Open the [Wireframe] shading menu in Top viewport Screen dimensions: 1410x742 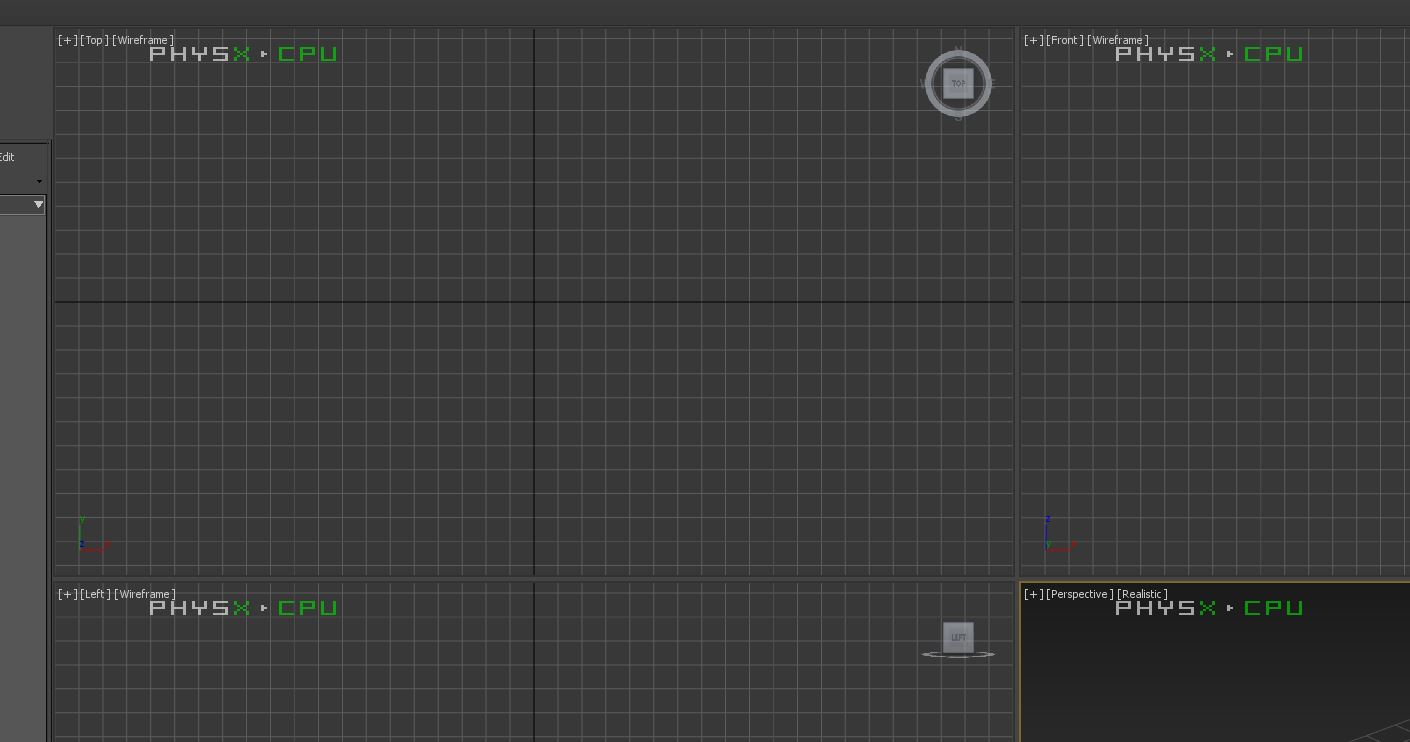(143, 41)
